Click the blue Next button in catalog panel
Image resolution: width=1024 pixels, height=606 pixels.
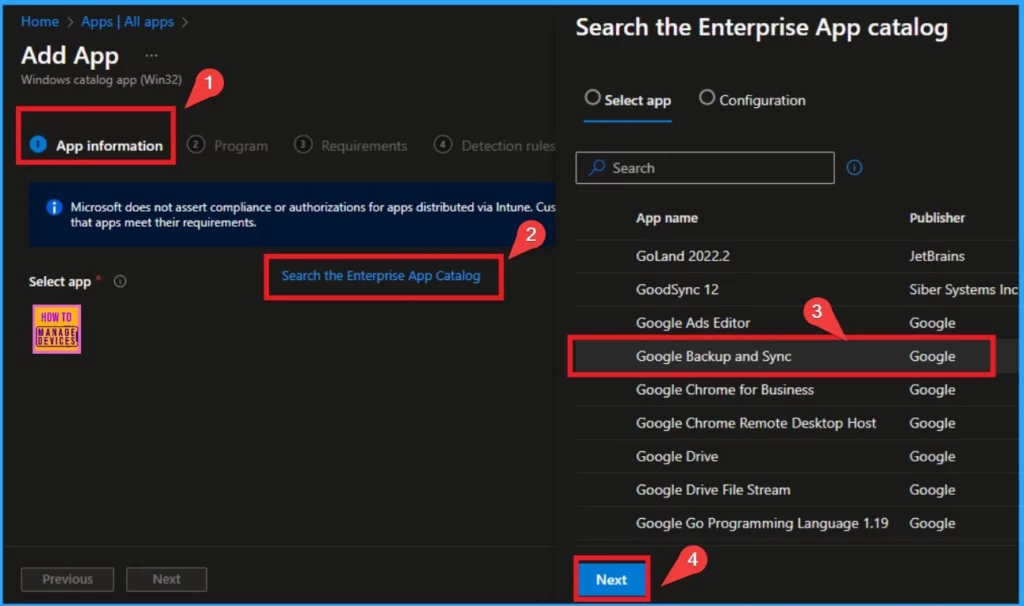(611, 579)
